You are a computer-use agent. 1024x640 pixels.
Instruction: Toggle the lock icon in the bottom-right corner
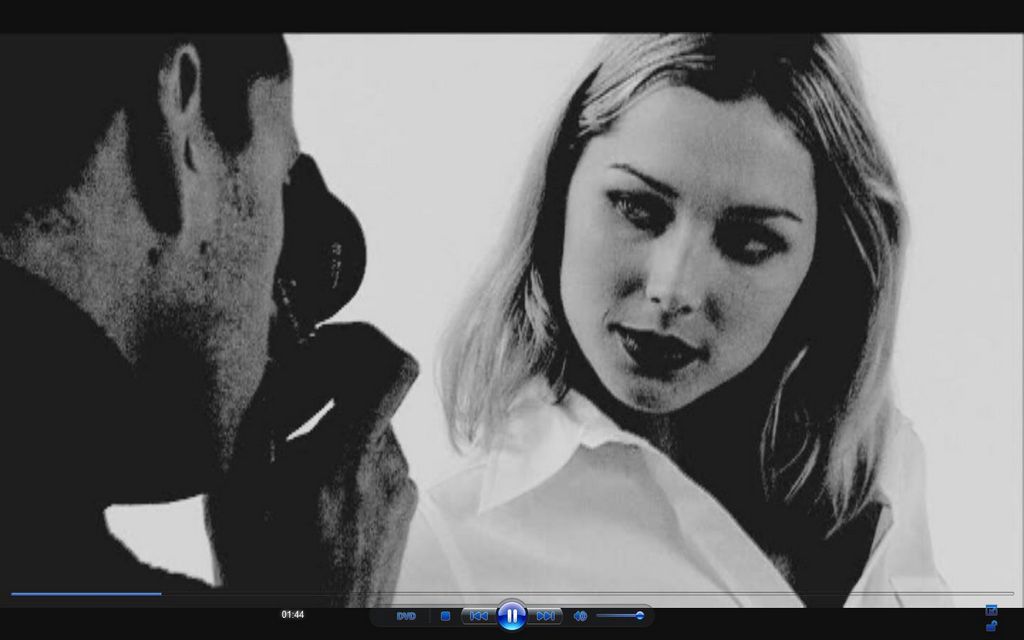coord(991,626)
